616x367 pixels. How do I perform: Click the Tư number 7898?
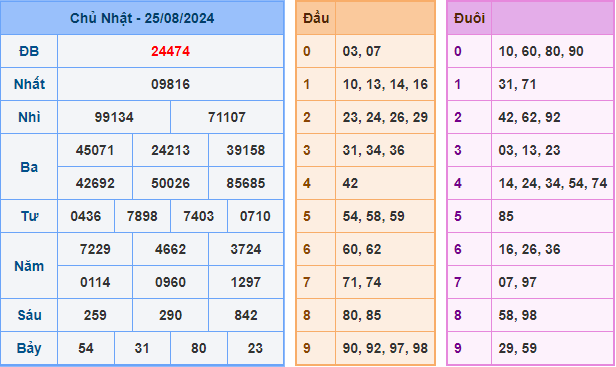[142, 216]
